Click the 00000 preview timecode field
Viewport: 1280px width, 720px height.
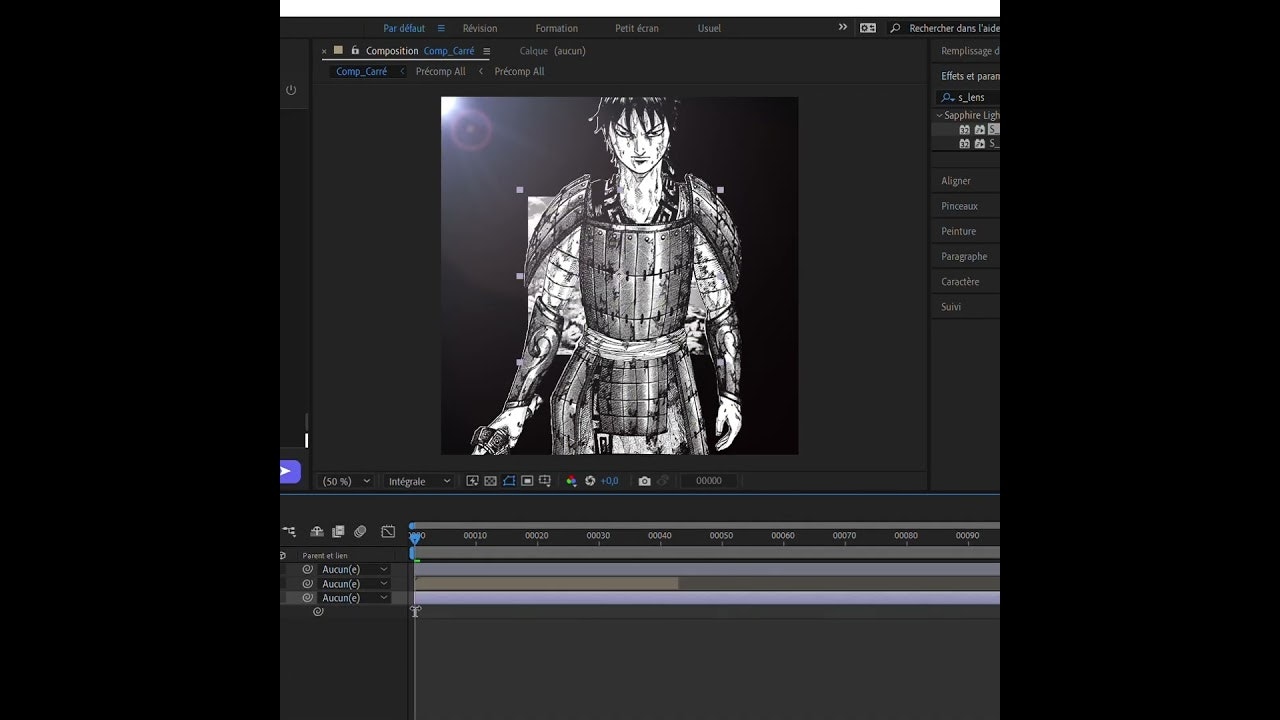708,481
